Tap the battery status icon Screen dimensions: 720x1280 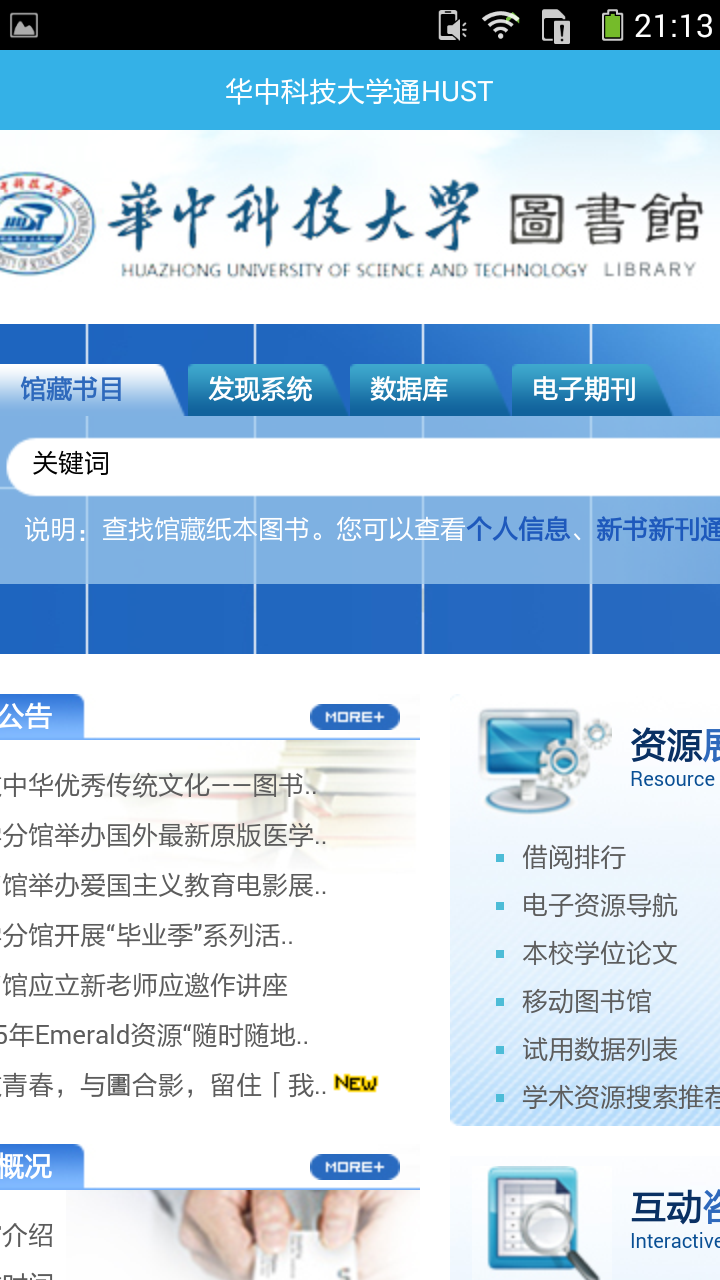coord(612,25)
